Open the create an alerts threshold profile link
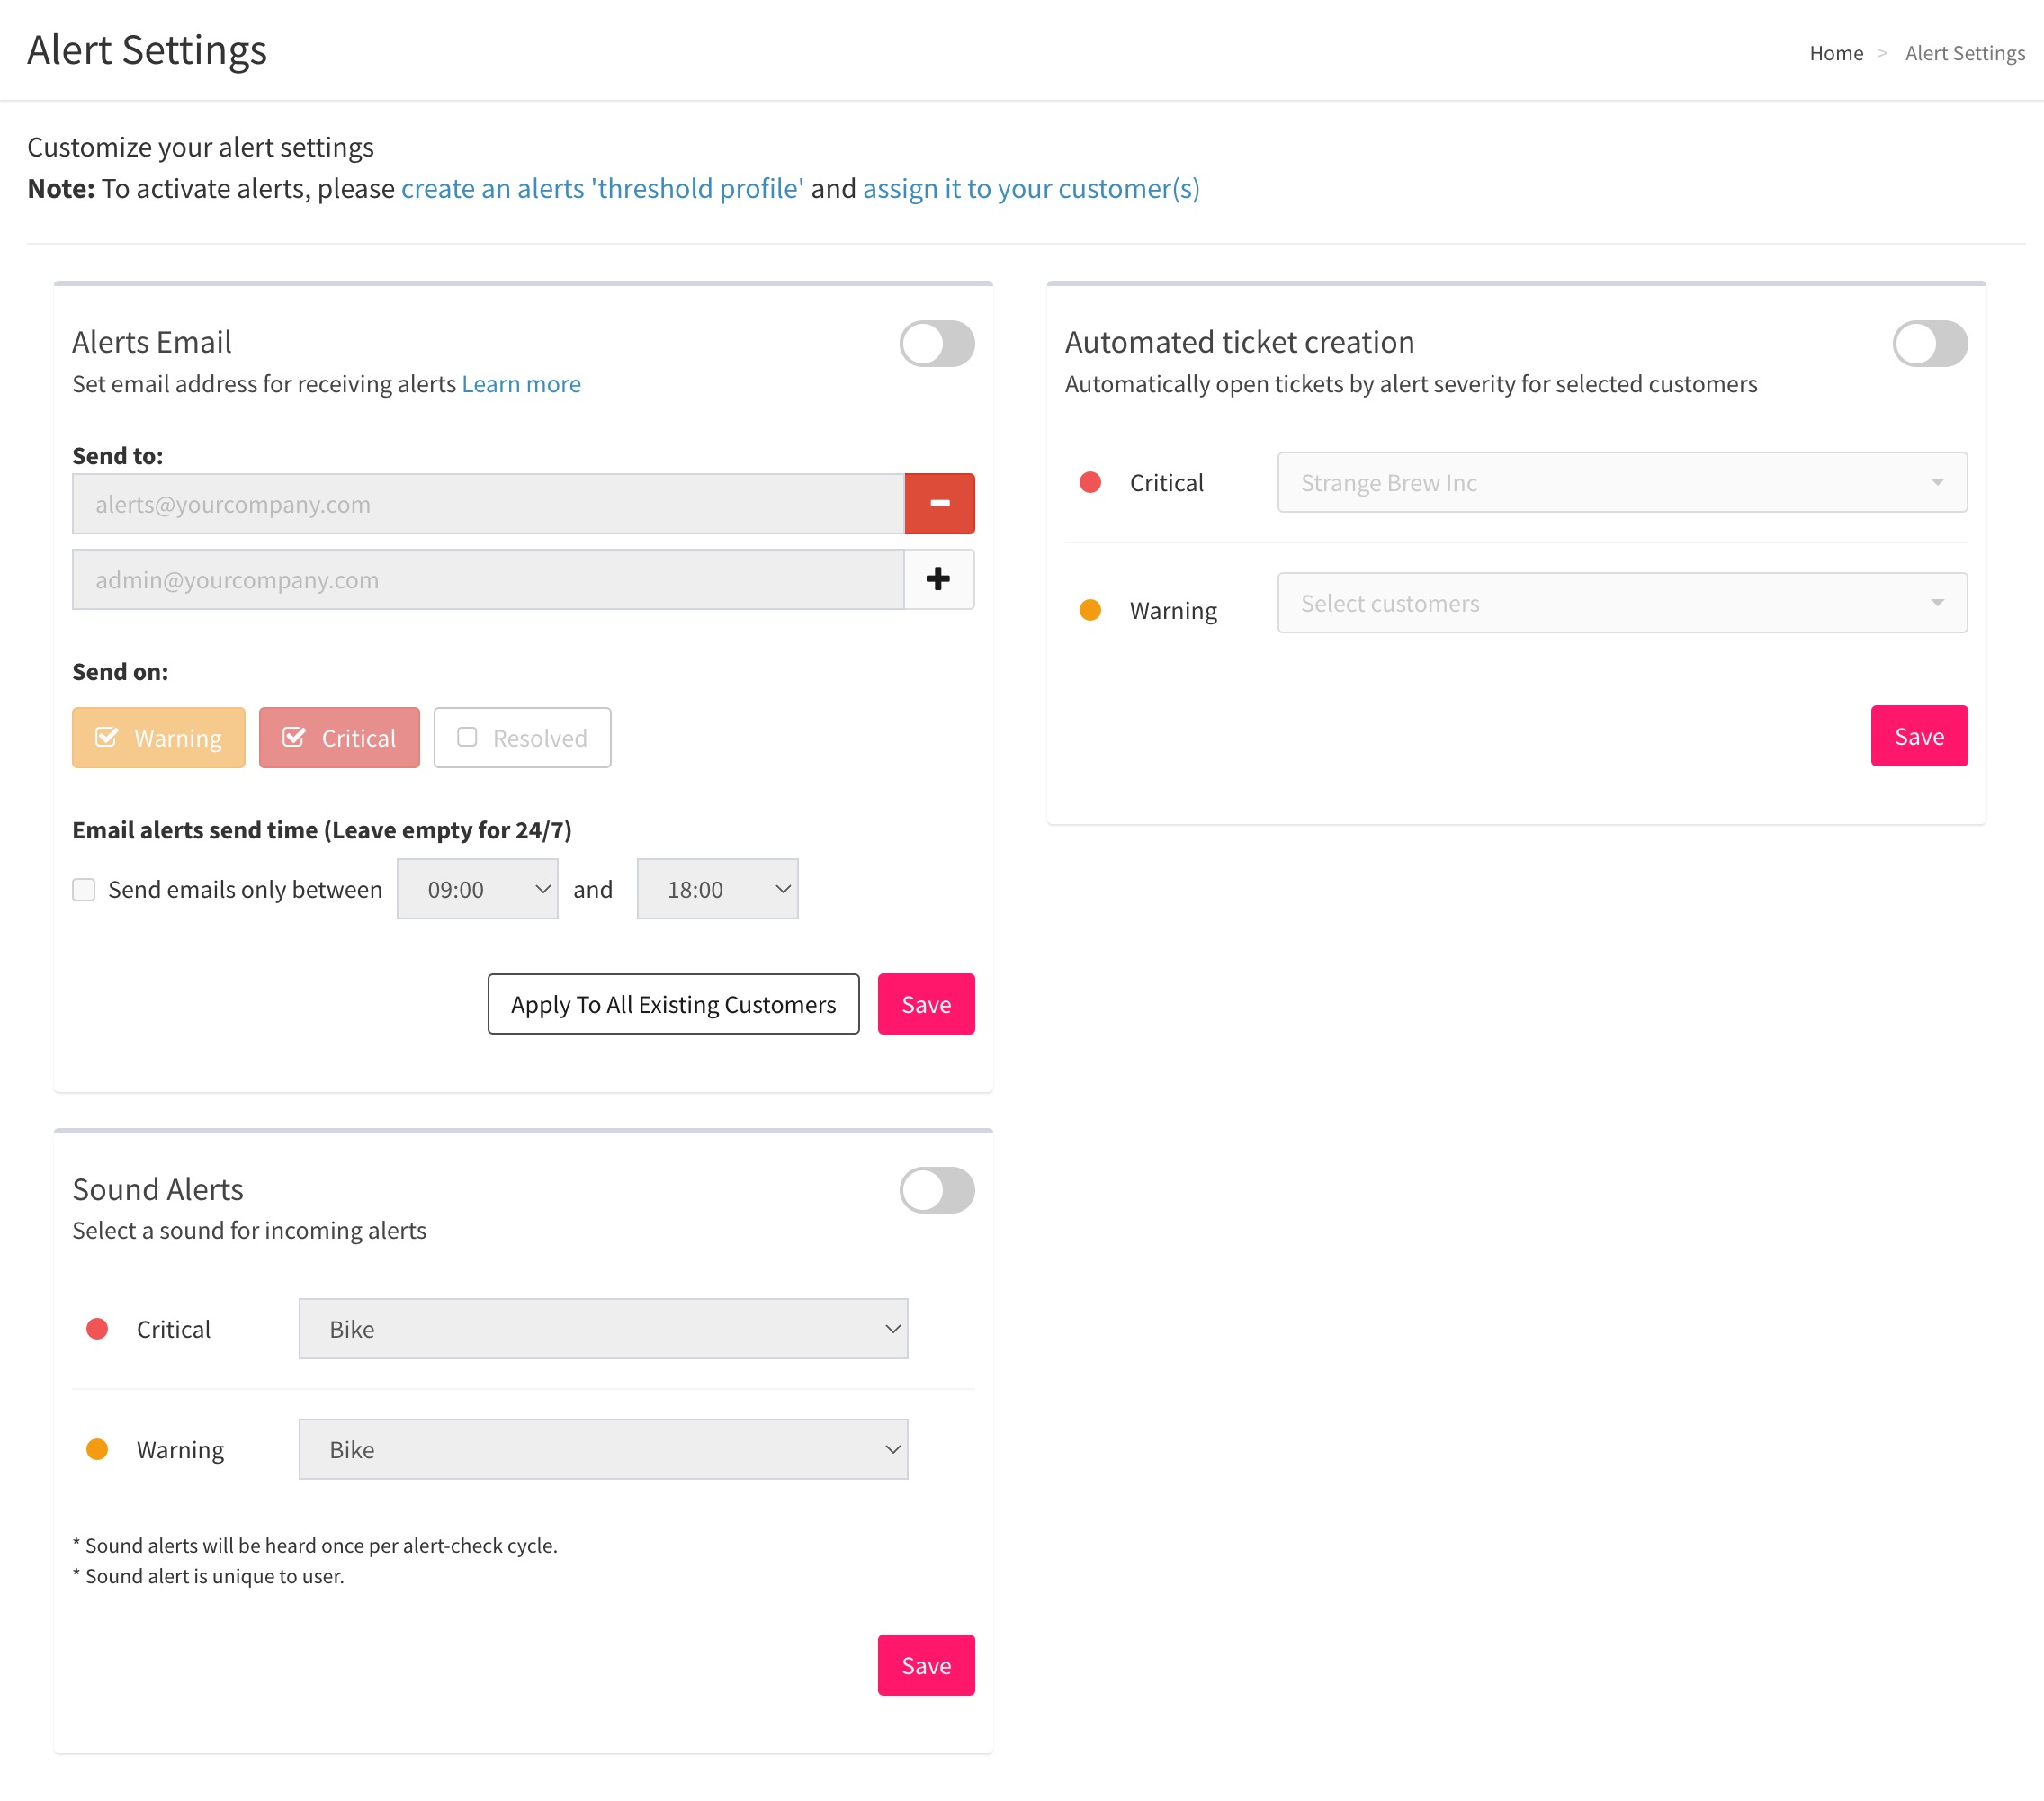 [602, 188]
